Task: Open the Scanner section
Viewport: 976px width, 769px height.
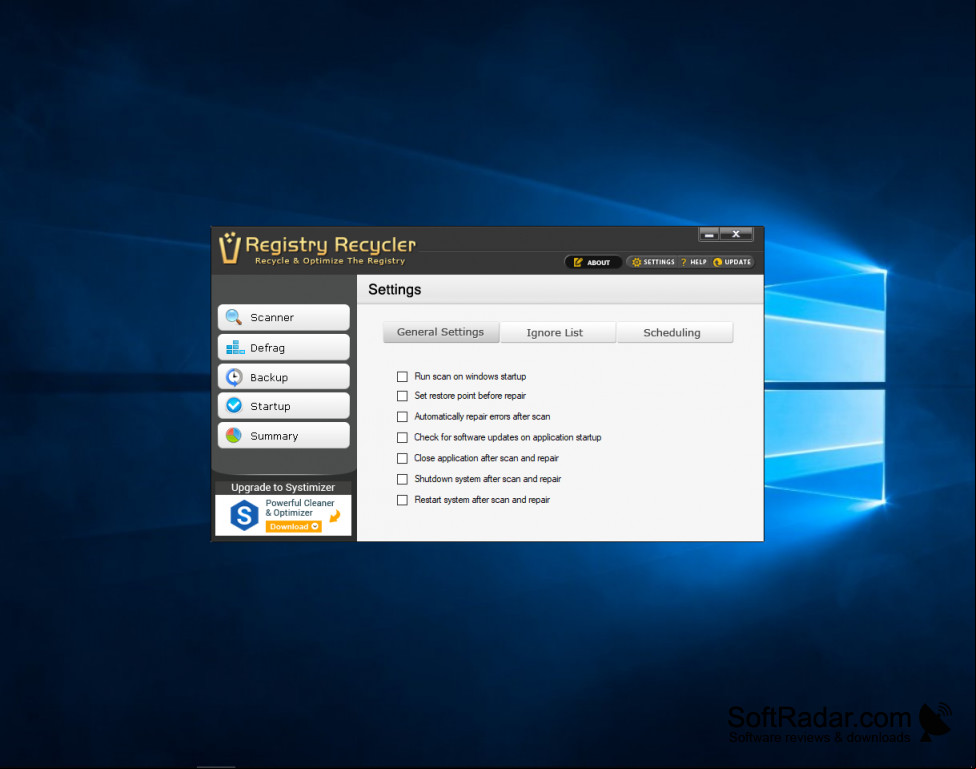Action: pos(283,318)
